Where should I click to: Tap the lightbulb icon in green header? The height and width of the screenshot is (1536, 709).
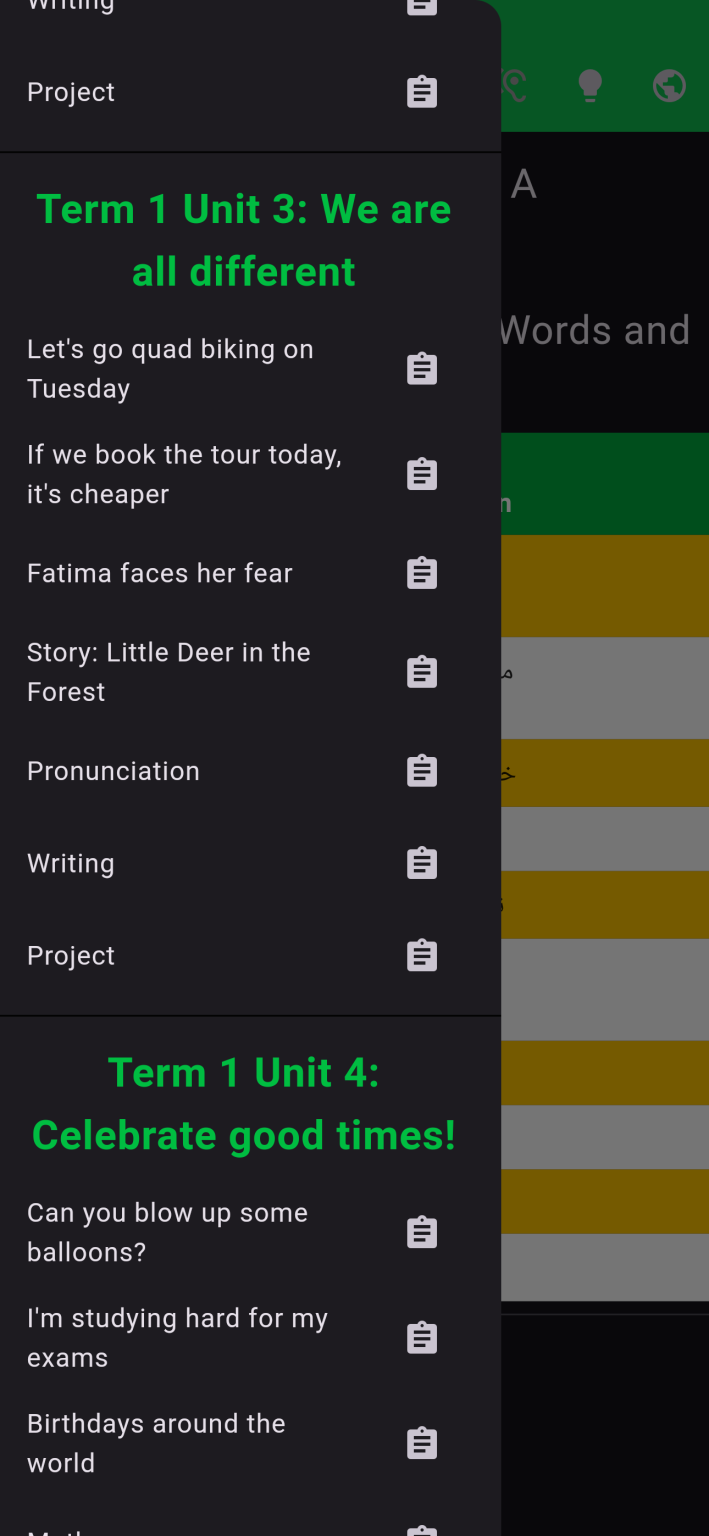pos(591,86)
